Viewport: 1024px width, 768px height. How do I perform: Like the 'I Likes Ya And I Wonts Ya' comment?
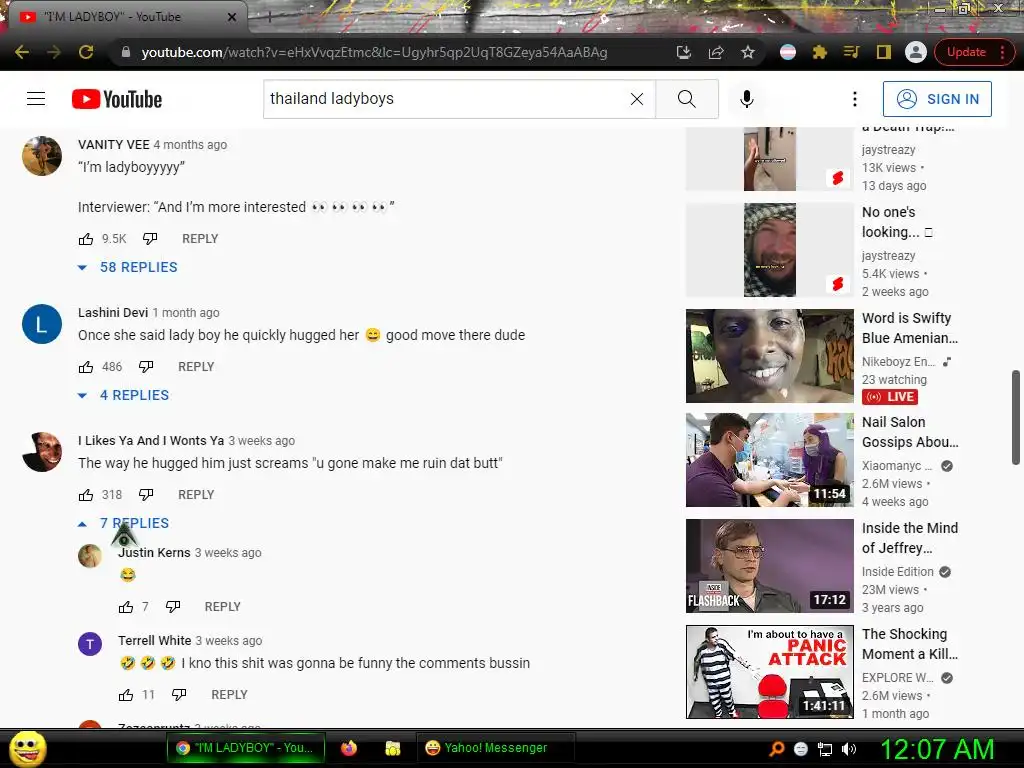[x=86, y=495]
